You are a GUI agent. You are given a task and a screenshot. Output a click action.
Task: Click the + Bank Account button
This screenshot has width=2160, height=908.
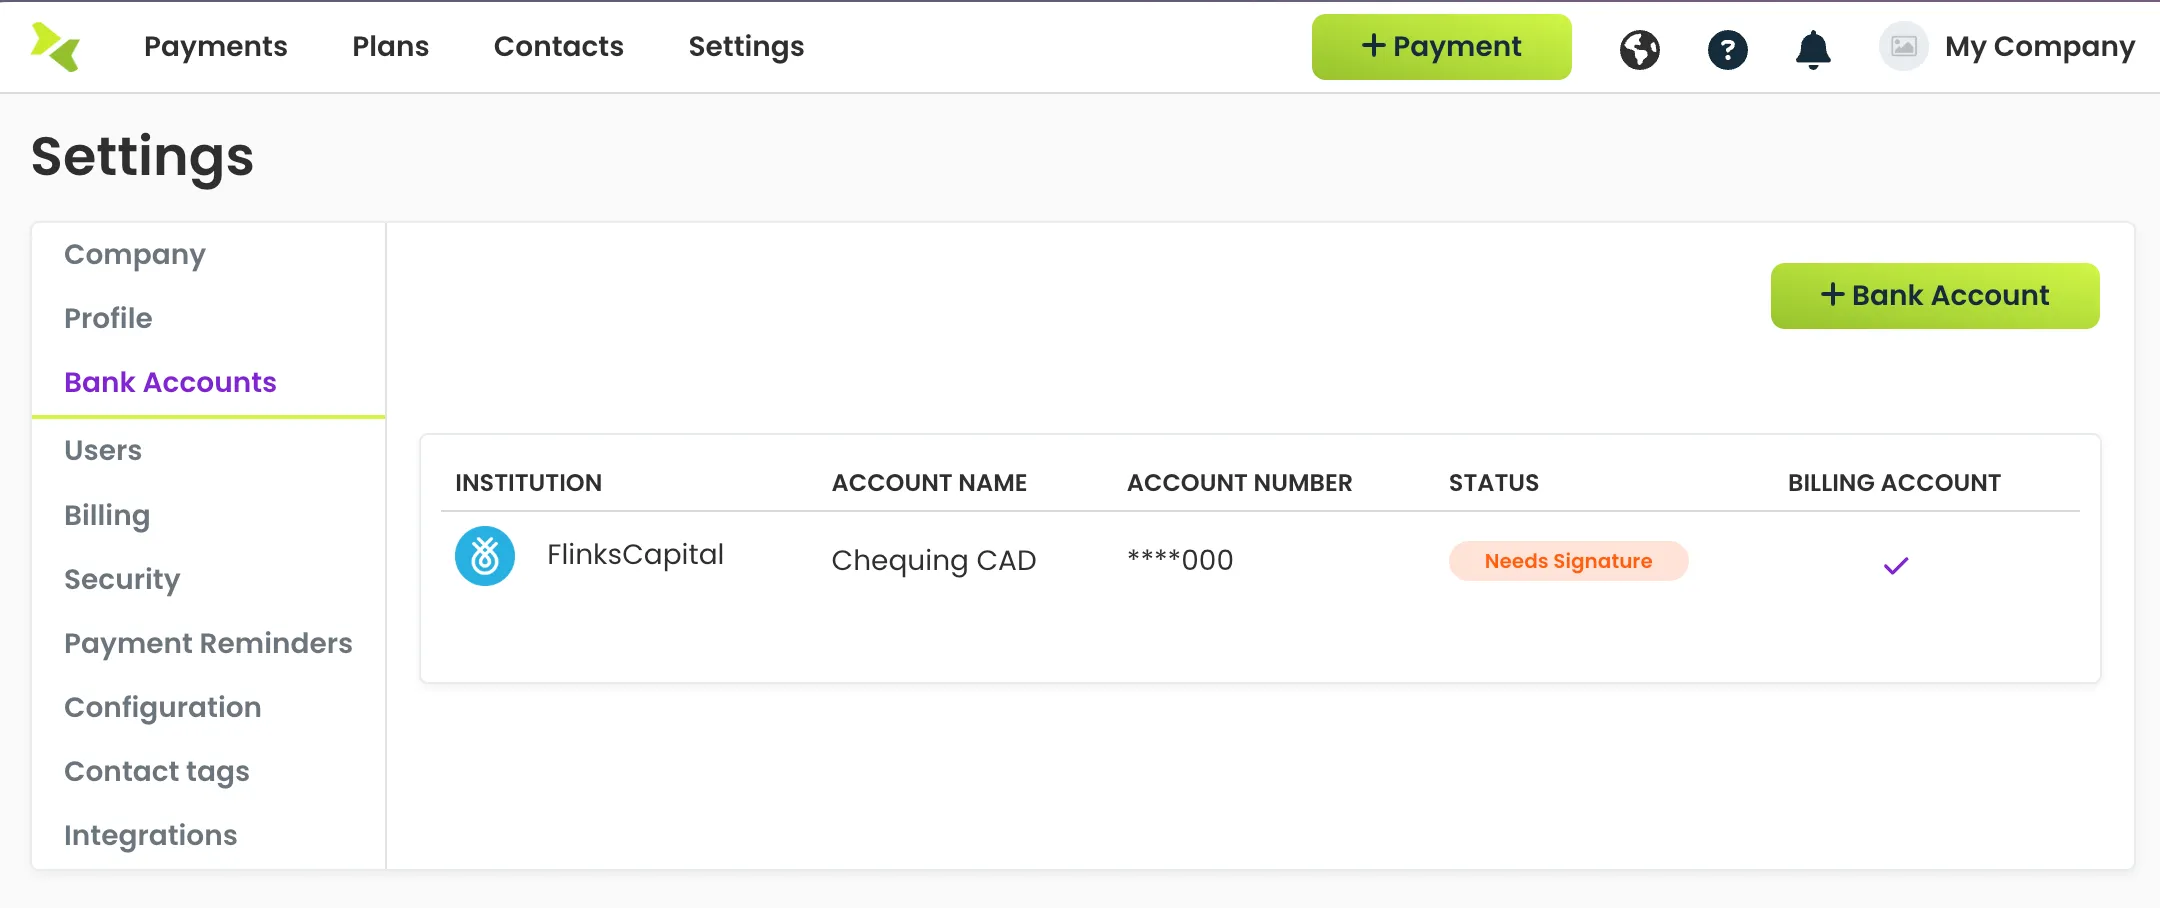(x=1935, y=296)
